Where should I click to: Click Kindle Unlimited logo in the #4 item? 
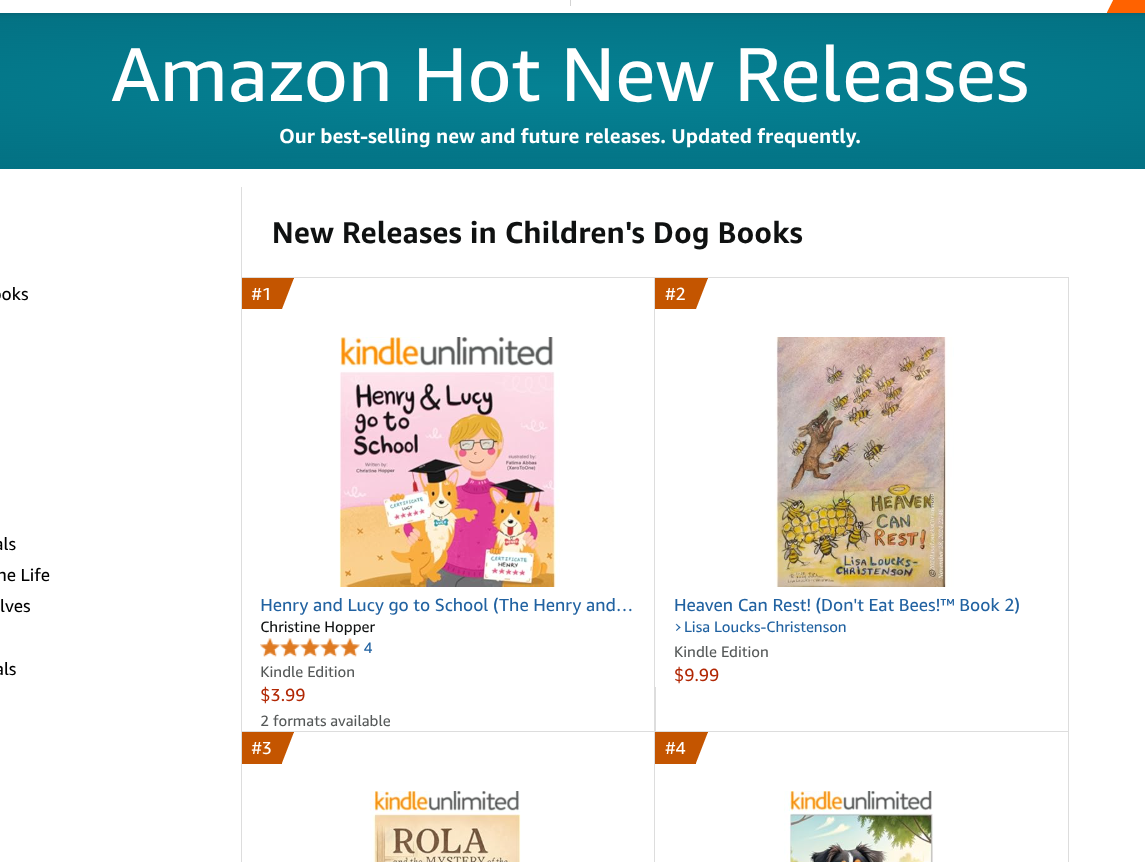pyautogui.click(x=860, y=801)
